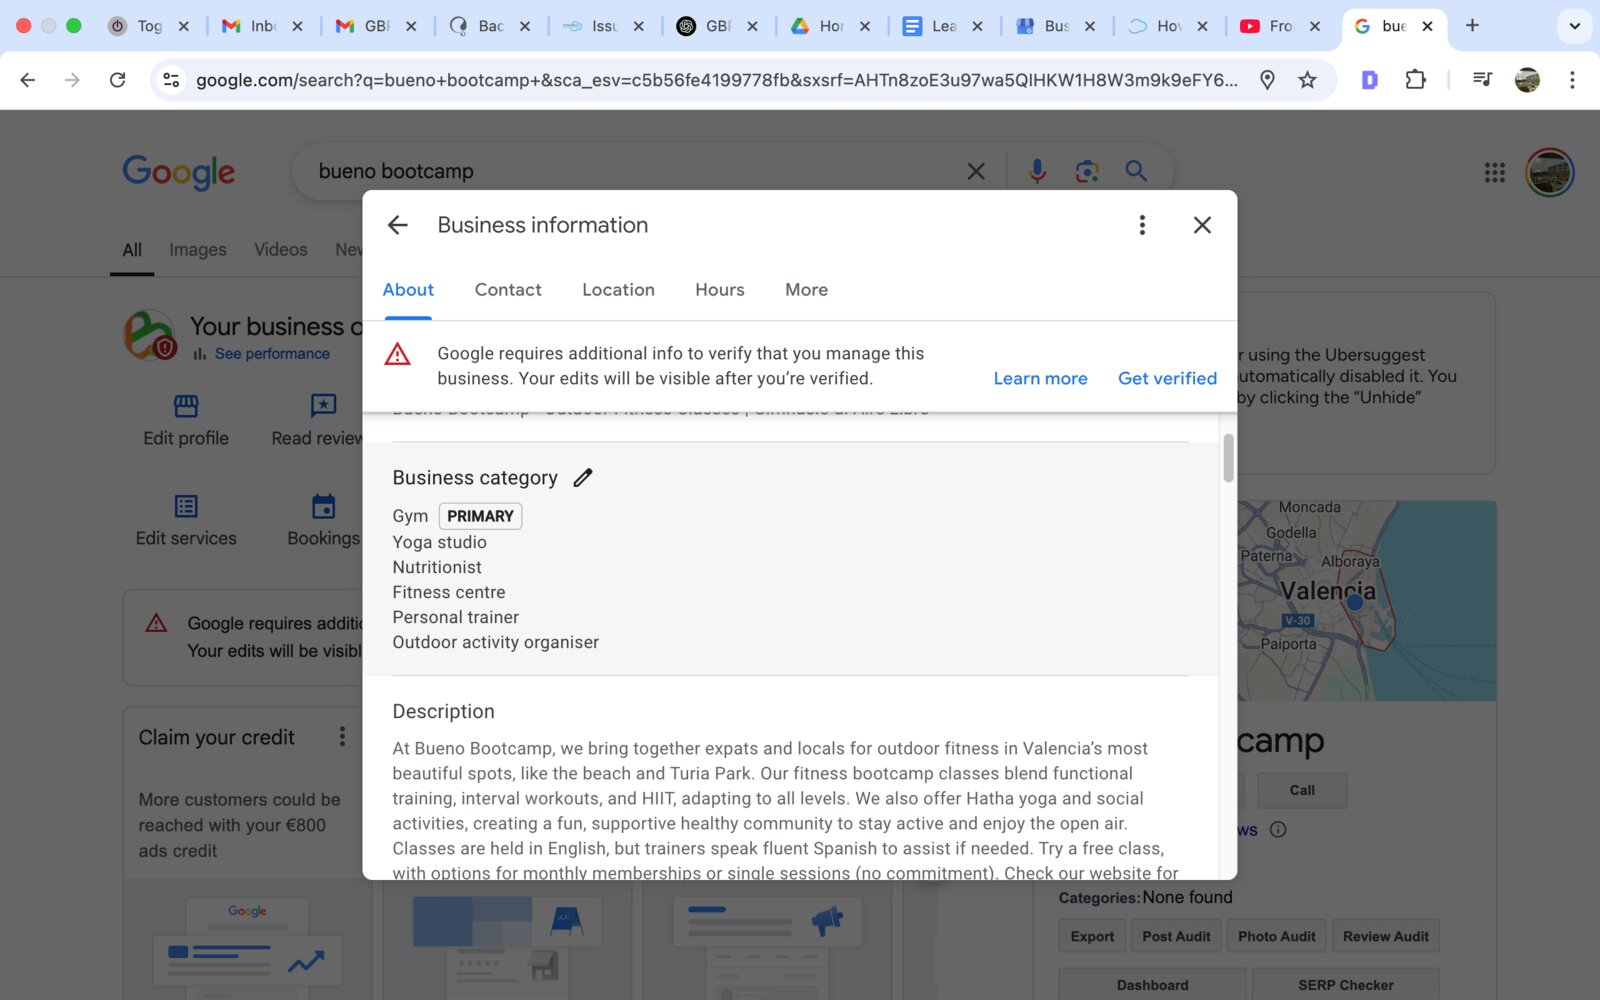Viewport: 1600px width, 1000px height.
Task: Close the Business information dialog
Action: (x=1202, y=225)
